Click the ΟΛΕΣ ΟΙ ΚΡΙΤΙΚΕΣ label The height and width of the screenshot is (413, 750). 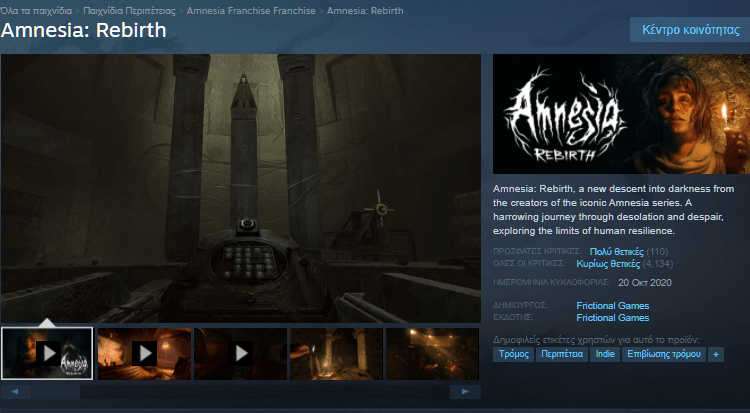tap(529, 263)
